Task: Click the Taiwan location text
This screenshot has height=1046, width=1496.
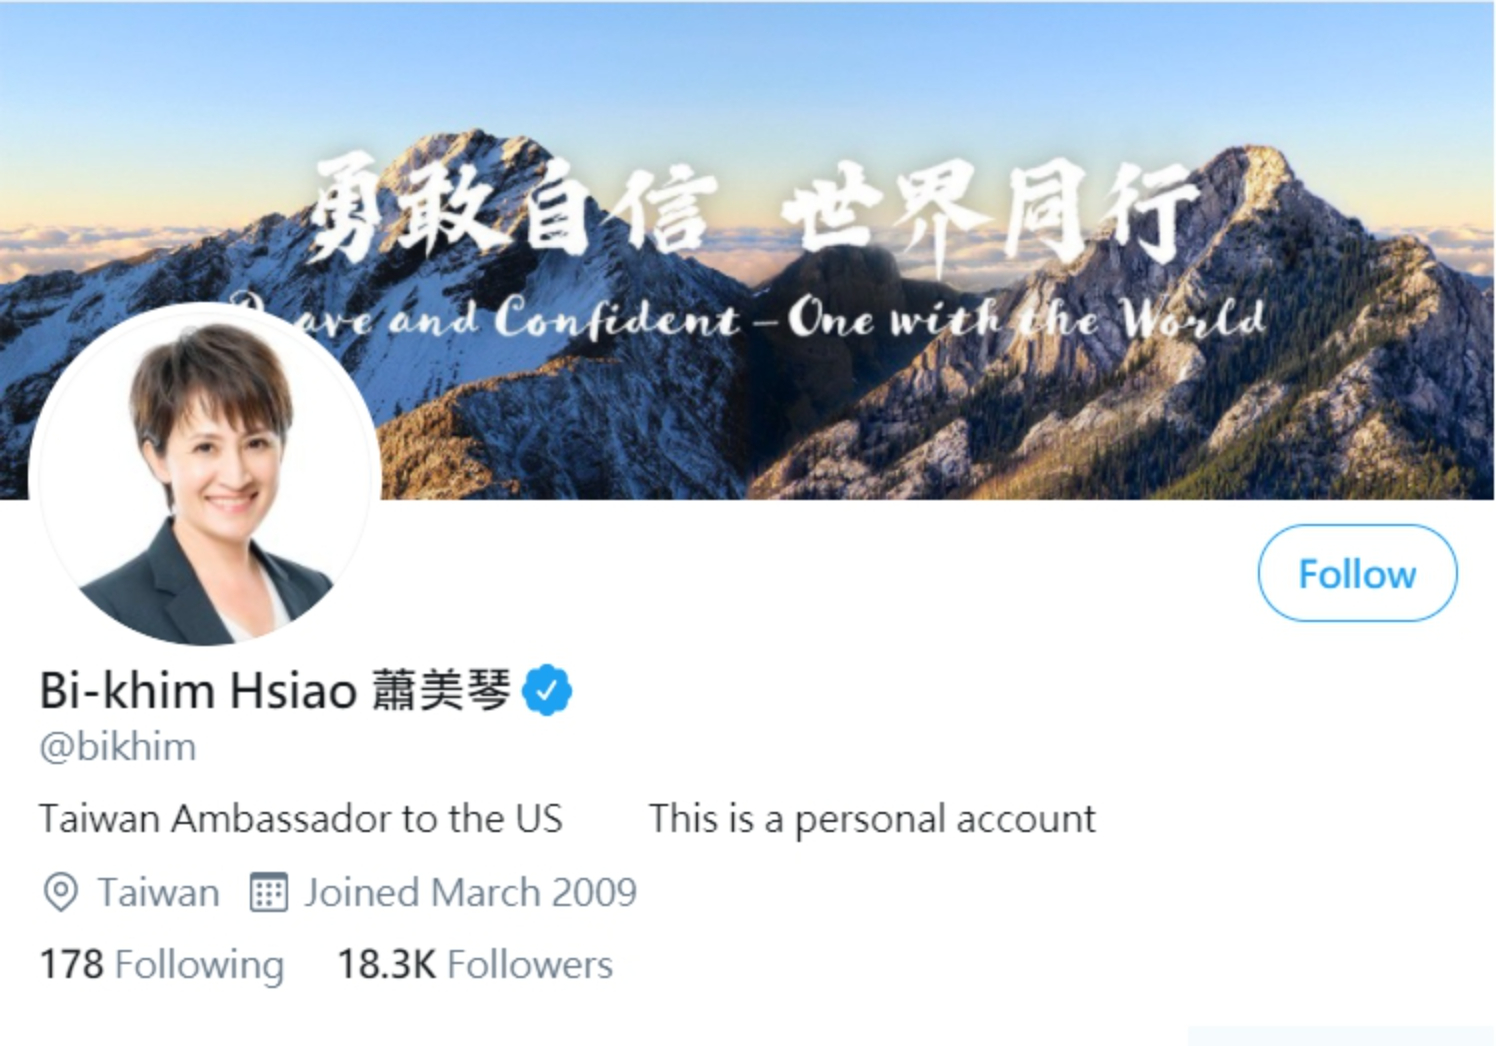Action: click(158, 892)
